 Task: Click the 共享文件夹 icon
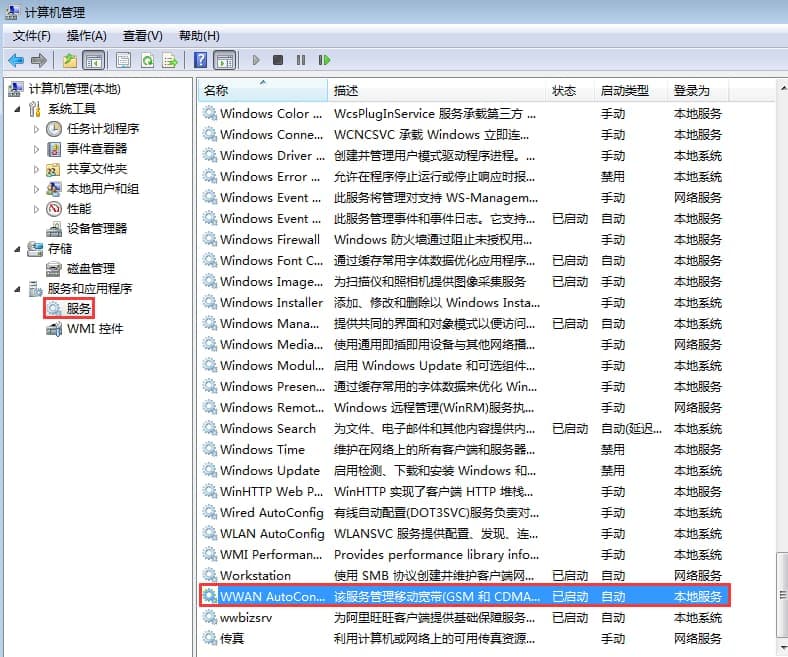tap(54, 169)
